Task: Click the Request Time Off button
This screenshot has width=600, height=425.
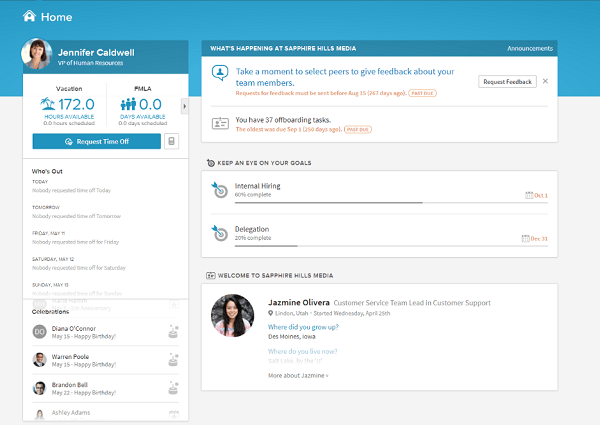Action: coord(96,142)
